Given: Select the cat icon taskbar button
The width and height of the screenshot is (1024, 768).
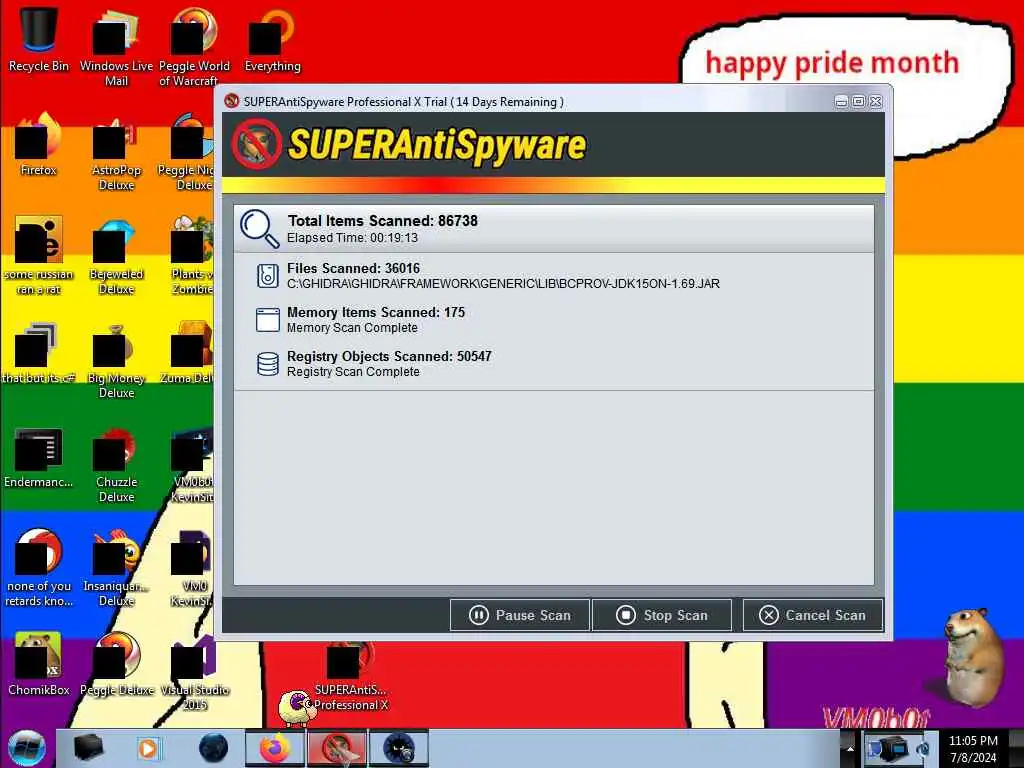Looking at the screenshot, I should pyautogui.click(x=399, y=748).
